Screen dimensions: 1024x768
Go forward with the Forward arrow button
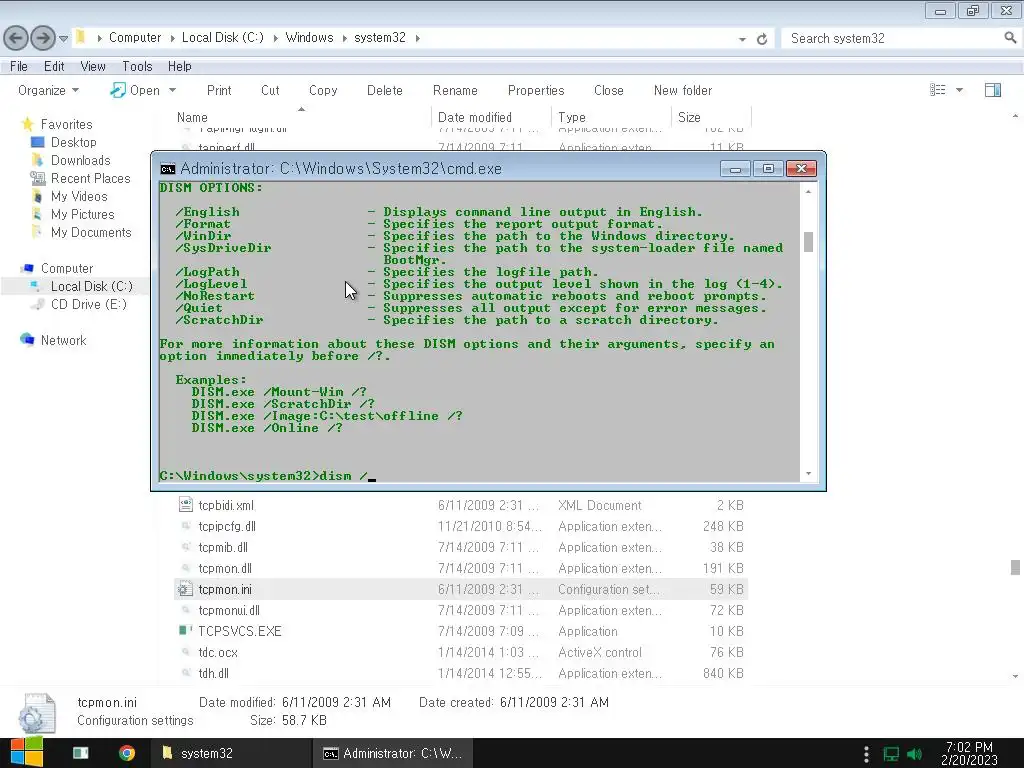pyautogui.click(x=43, y=38)
